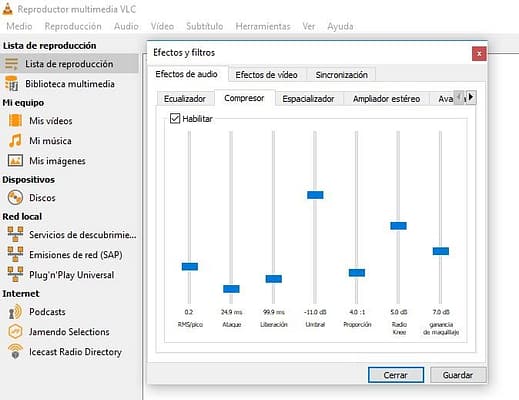The width and height of the screenshot is (519, 400).
Task: Open the Audio menu
Action: [126, 26]
